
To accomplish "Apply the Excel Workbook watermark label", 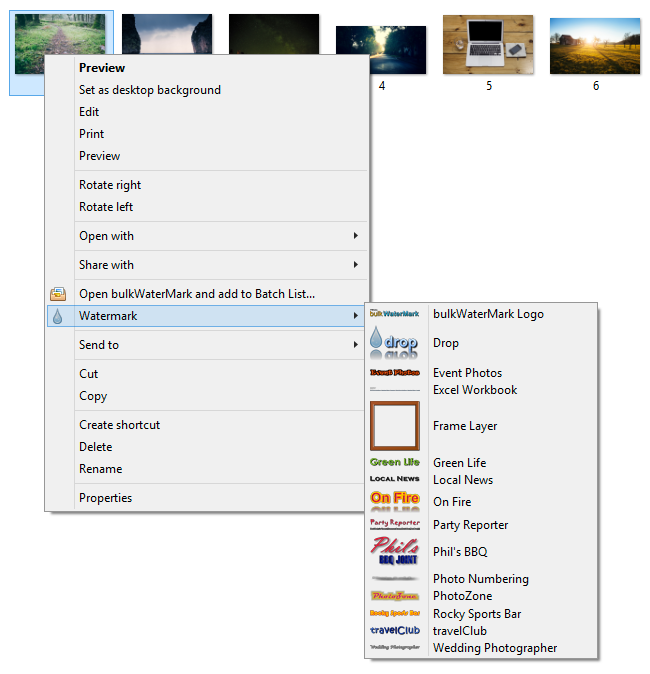I will pos(475,390).
